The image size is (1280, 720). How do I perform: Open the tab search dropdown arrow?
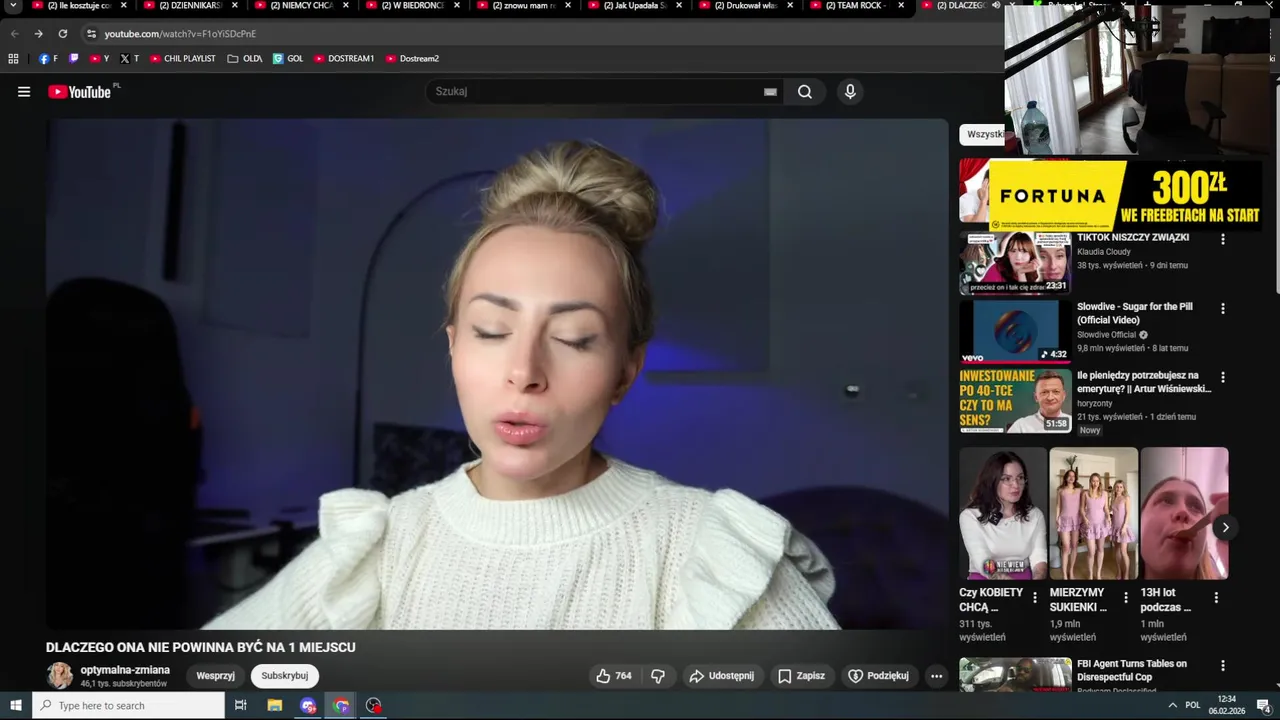click(x=13, y=6)
